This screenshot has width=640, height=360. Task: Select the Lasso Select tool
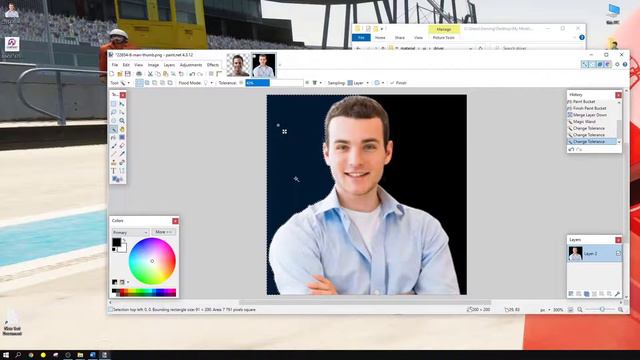[x=113, y=112]
